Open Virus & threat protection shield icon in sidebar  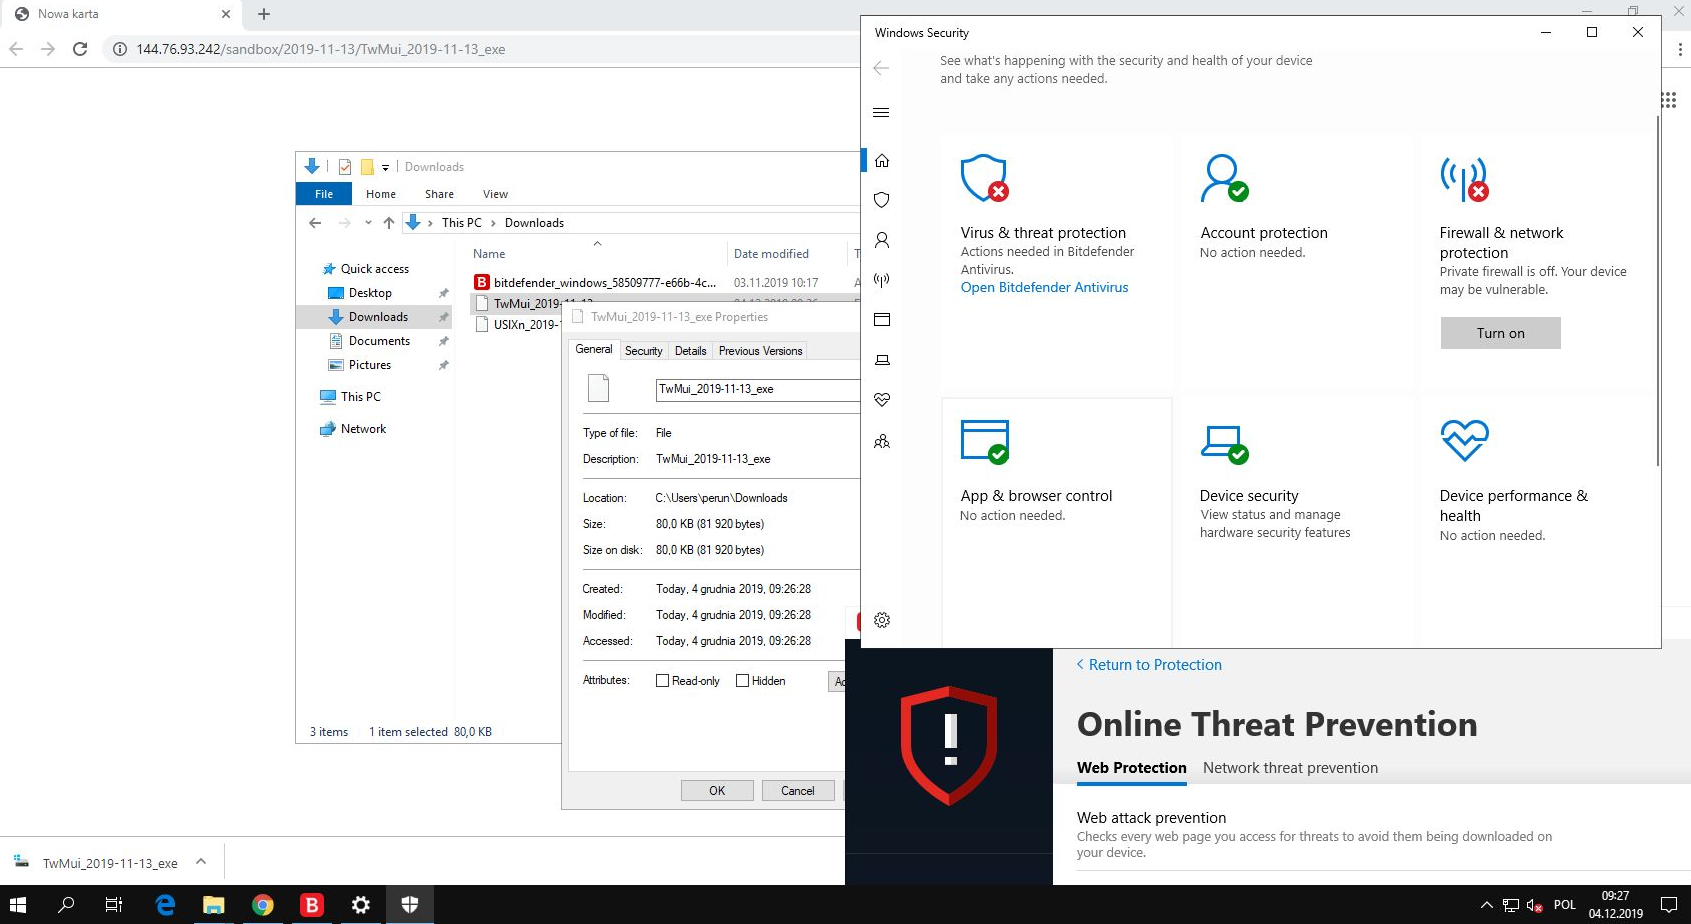pyautogui.click(x=881, y=200)
